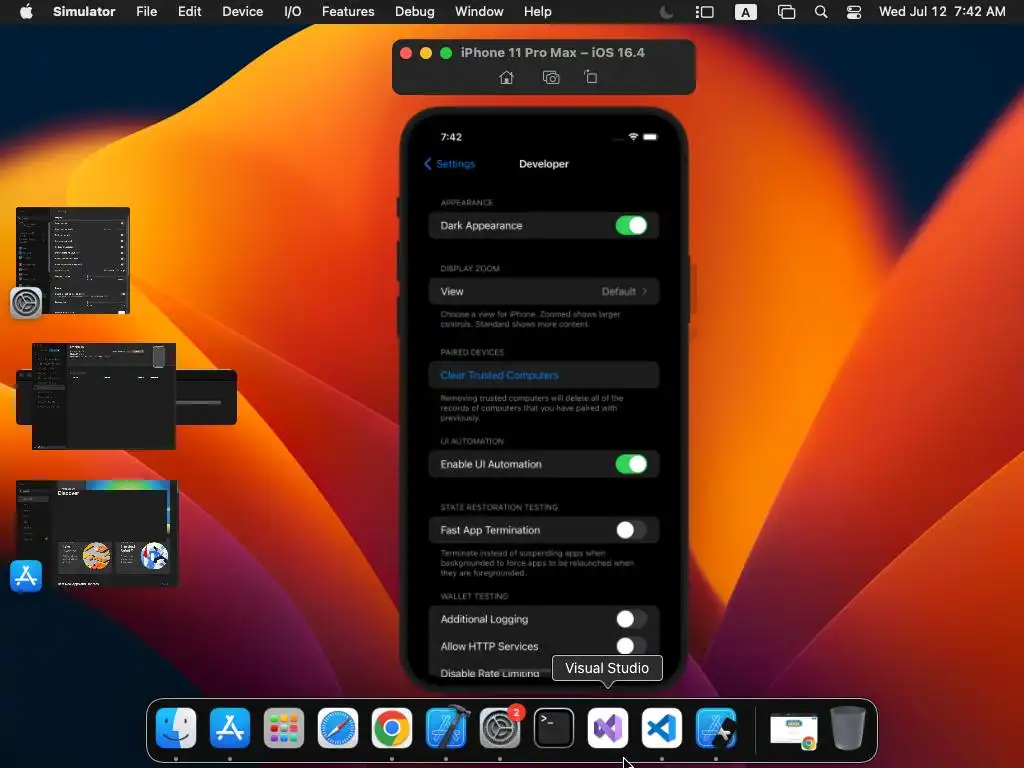The width and height of the screenshot is (1024, 768).
Task: Open the Features menu
Action: 348,12
